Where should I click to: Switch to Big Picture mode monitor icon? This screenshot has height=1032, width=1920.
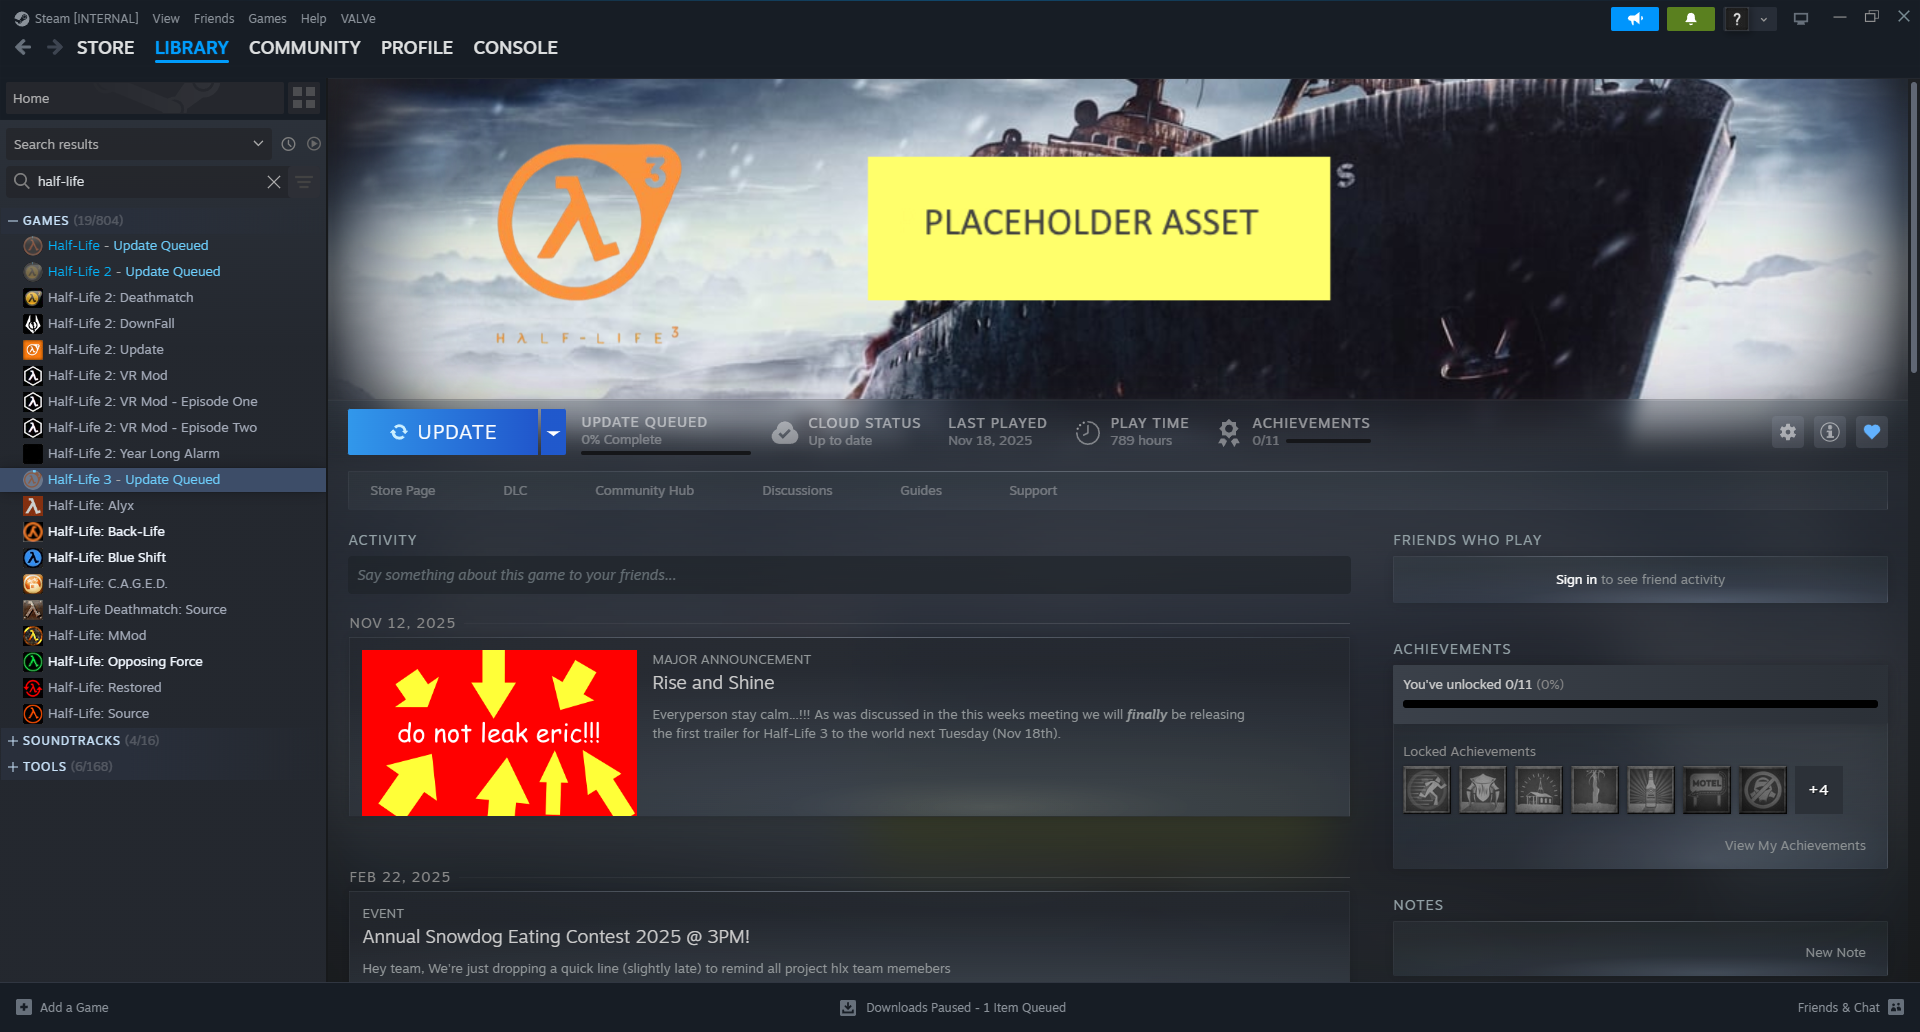pyautogui.click(x=1801, y=19)
